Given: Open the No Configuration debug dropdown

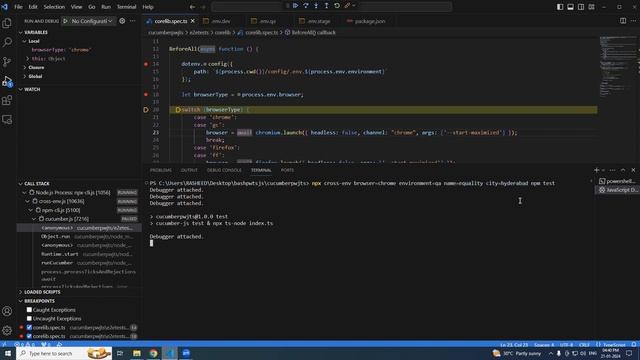Looking at the screenshot, I should (x=92, y=21).
